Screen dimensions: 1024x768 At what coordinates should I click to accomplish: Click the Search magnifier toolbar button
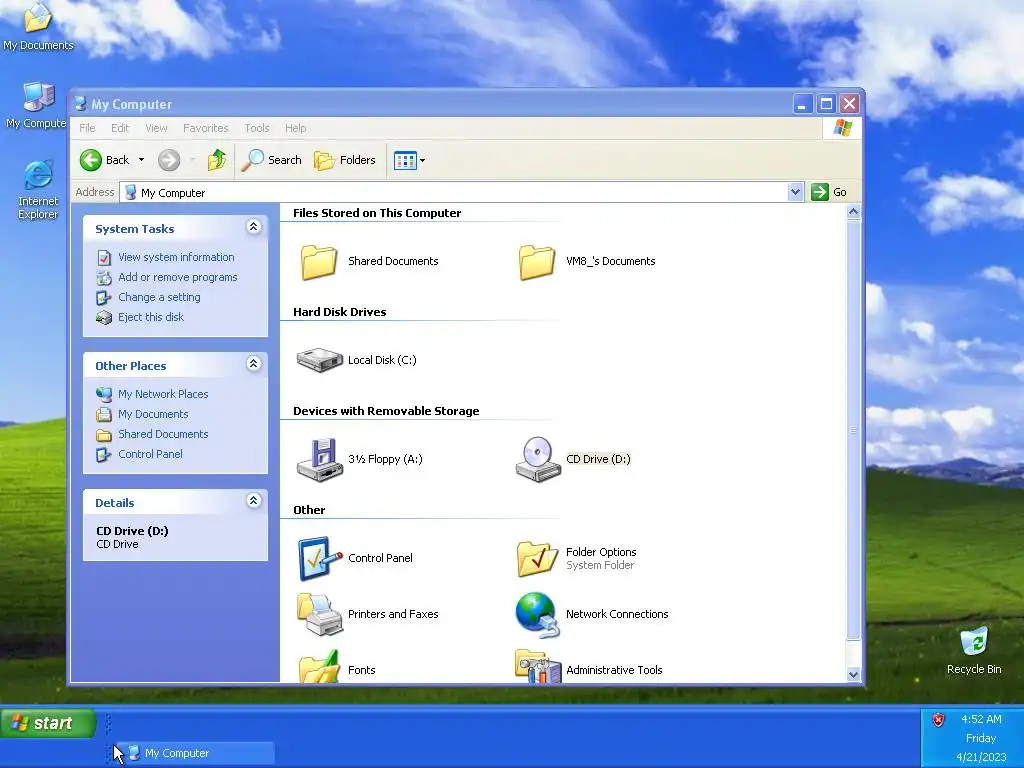(271, 160)
